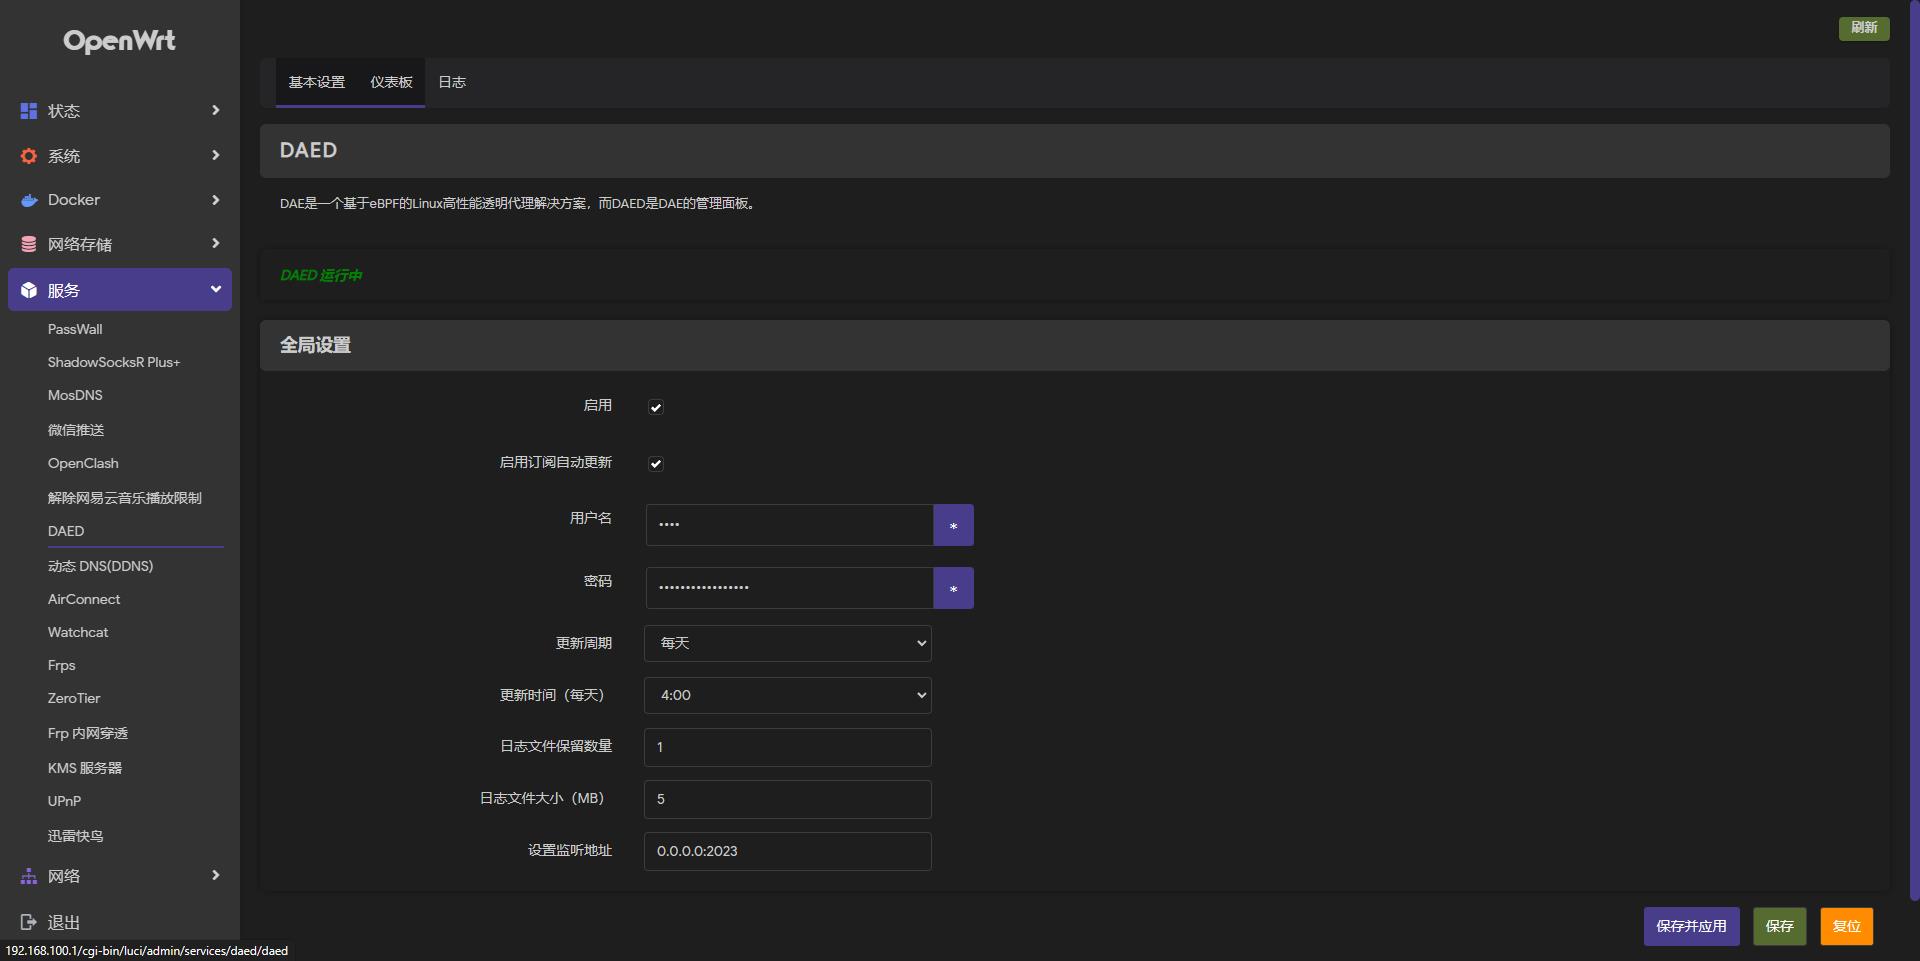Switch to the 日志 tab
Viewport: 1920px width, 961px height.
click(x=452, y=82)
